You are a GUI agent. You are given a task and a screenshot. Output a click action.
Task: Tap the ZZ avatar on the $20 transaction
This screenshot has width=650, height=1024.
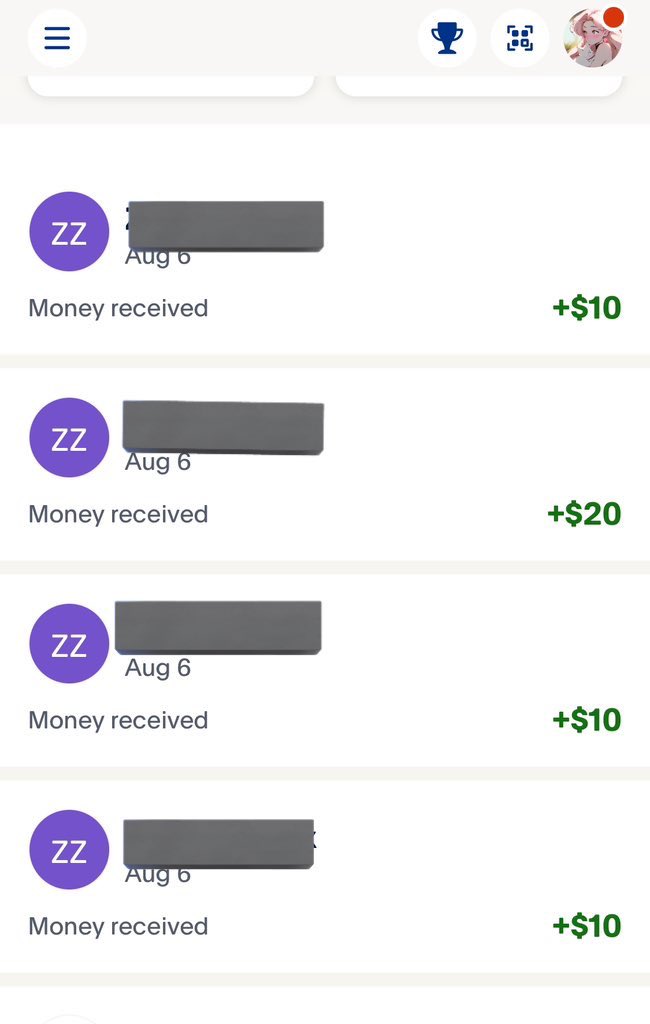click(x=69, y=438)
